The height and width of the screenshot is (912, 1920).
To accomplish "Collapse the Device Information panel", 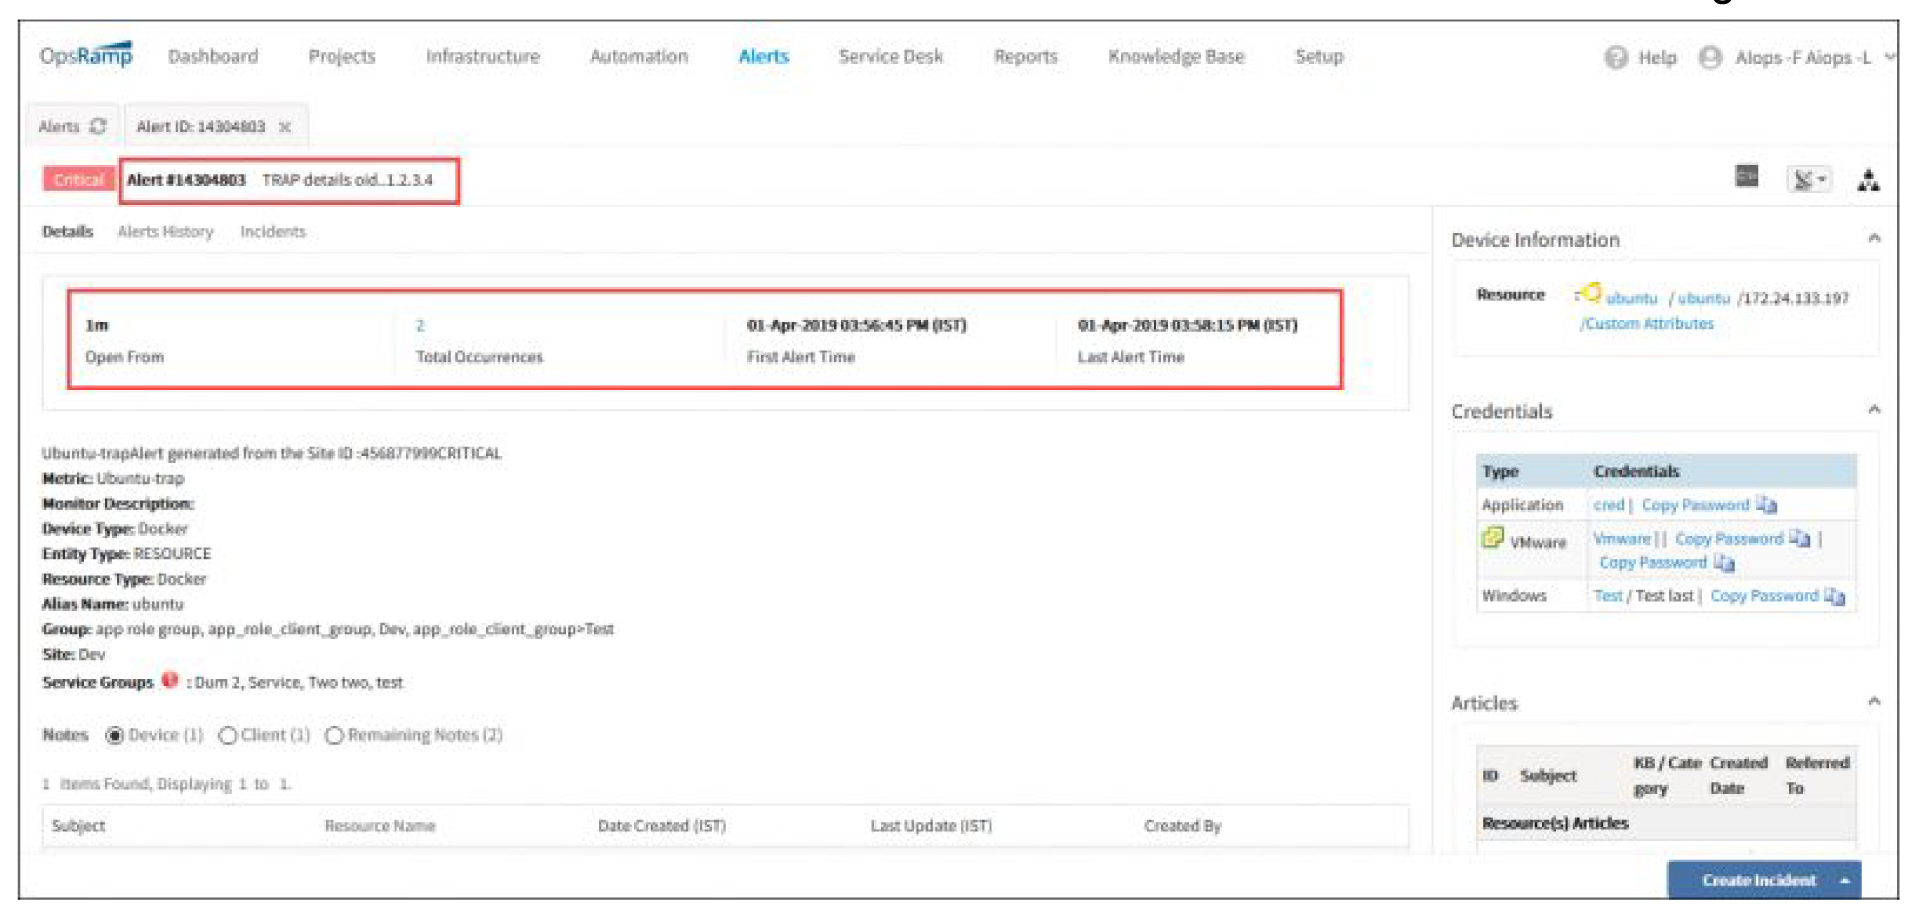I will [1874, 239].
